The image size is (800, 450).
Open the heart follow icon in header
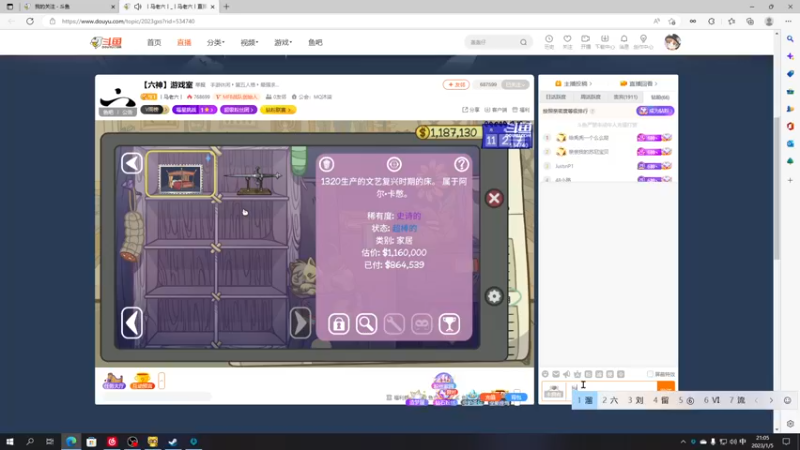pos(567,41)
